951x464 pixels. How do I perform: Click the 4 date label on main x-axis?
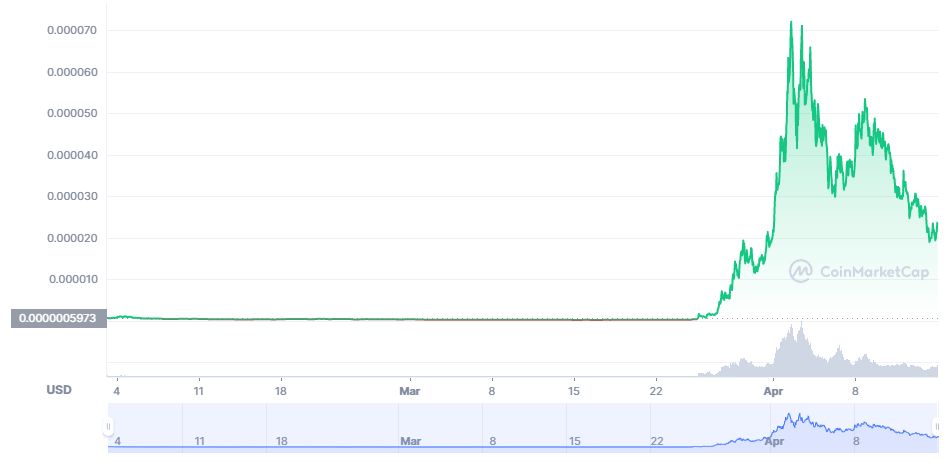pyautogui.click(x=117, y=391)
